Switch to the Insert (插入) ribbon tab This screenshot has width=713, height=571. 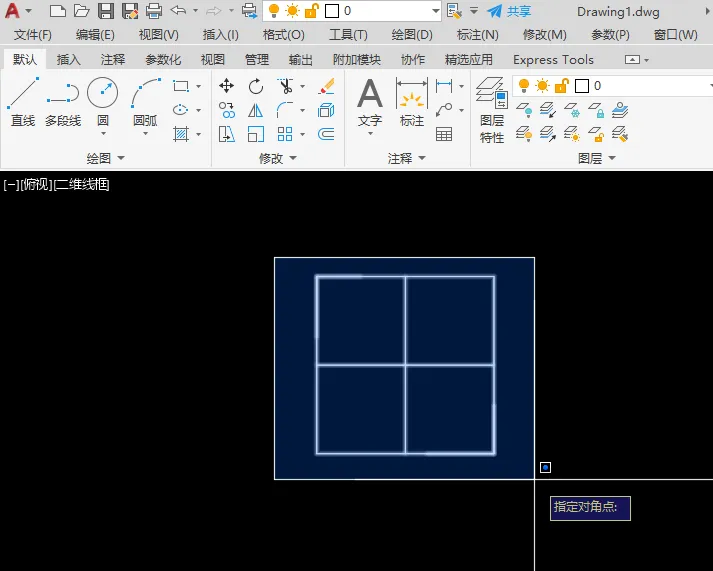(69, 60)
